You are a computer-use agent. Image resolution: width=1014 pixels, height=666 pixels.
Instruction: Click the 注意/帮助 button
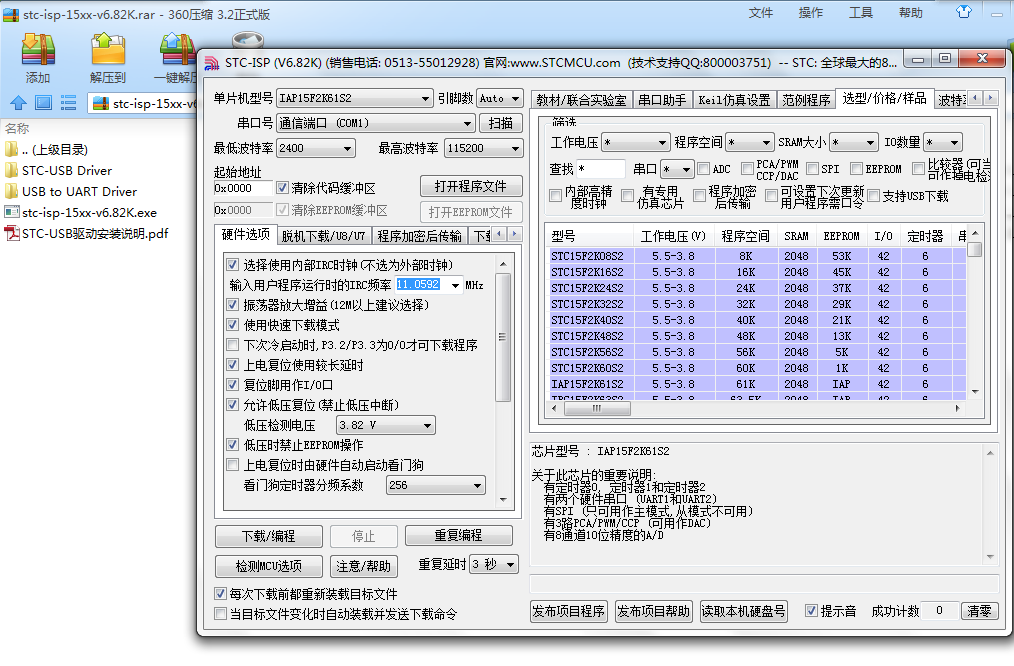pyautogui.click(x=363, y=566)
